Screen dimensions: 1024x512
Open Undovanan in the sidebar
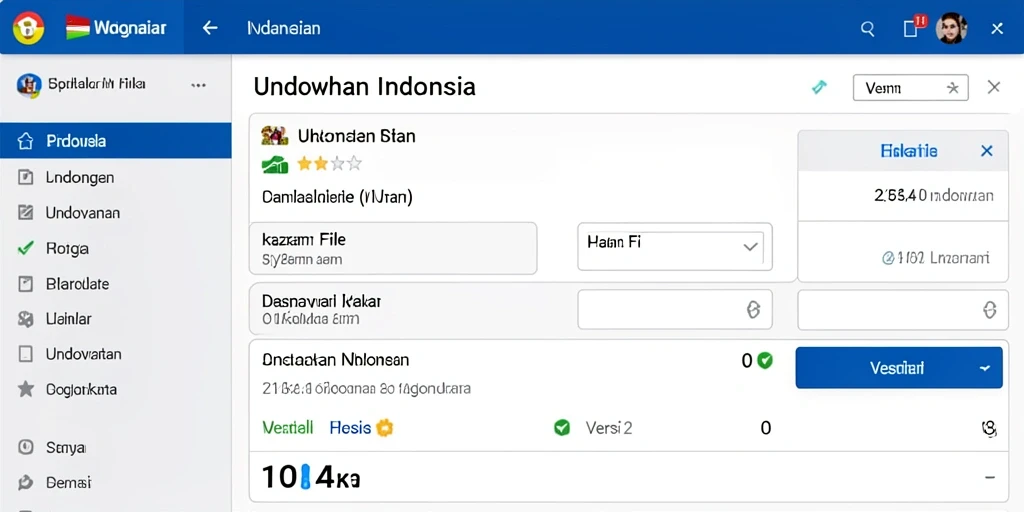(82, 212)
